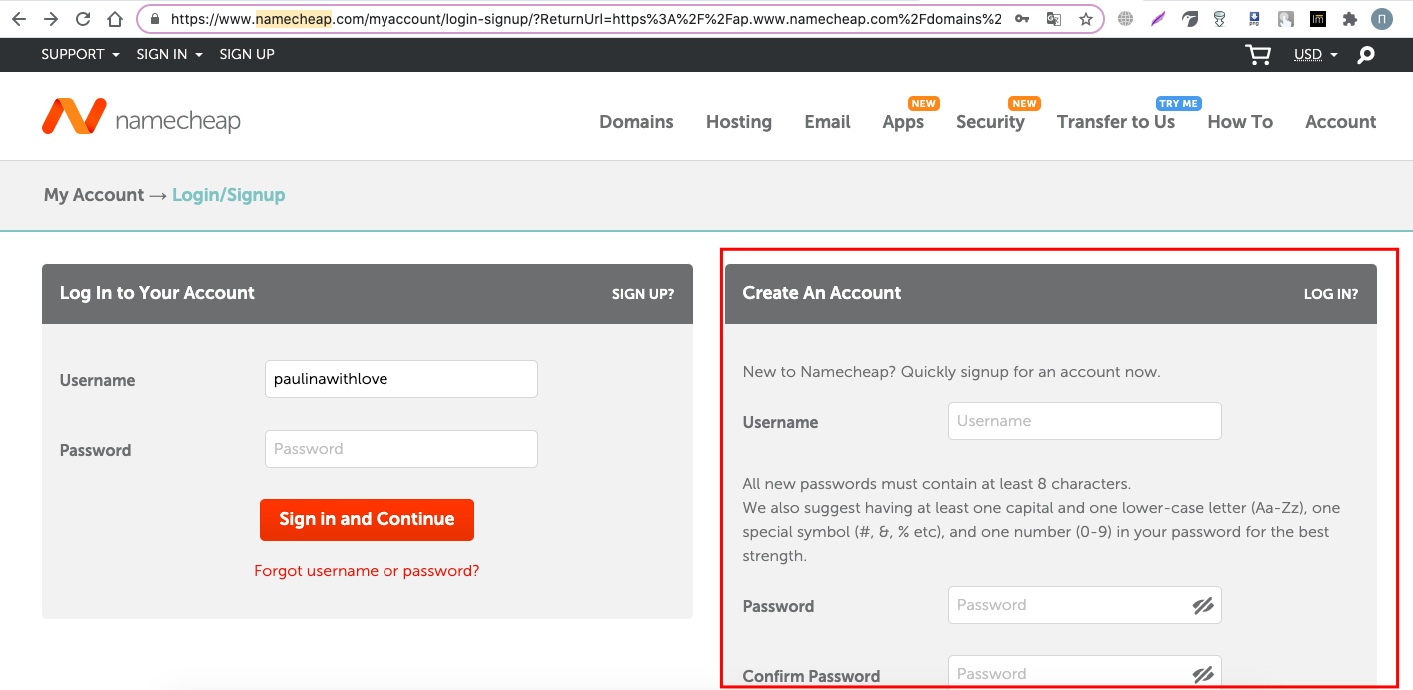Show password in signup Password field

coord(1203,605)
